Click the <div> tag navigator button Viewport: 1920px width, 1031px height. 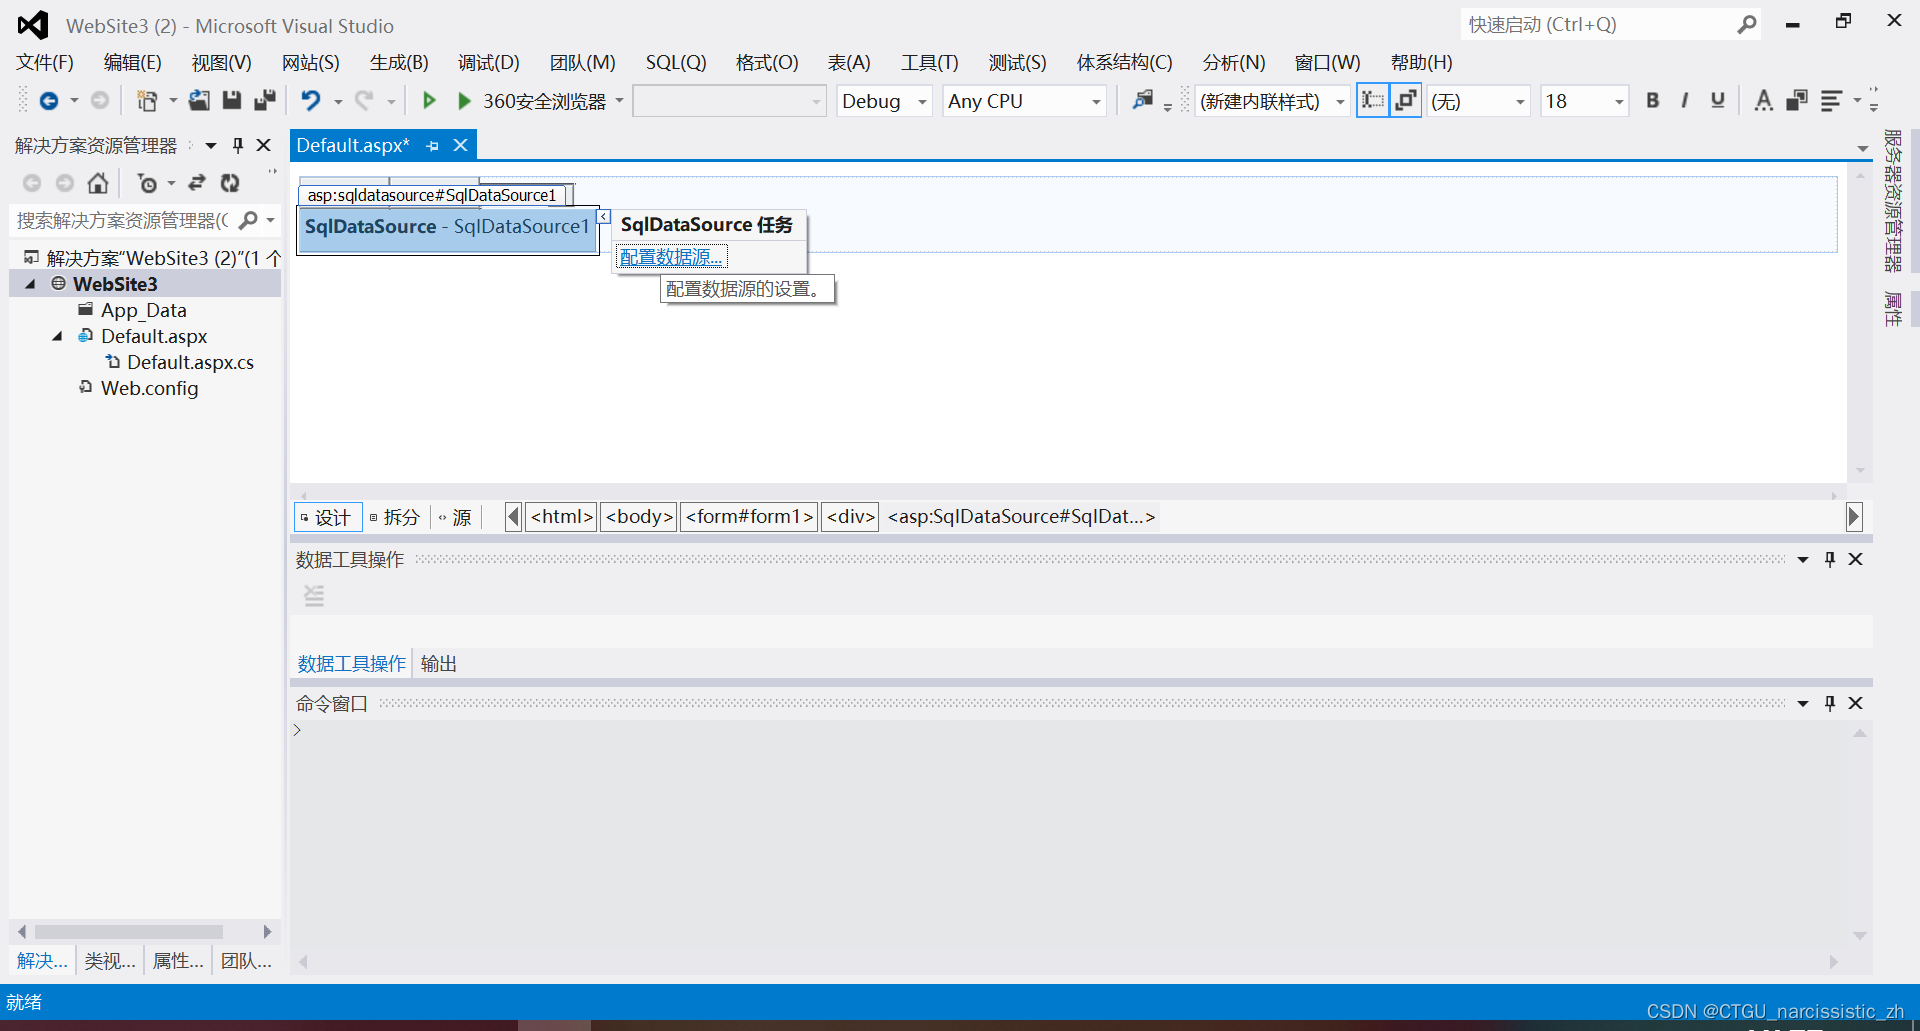coord(851,516)
